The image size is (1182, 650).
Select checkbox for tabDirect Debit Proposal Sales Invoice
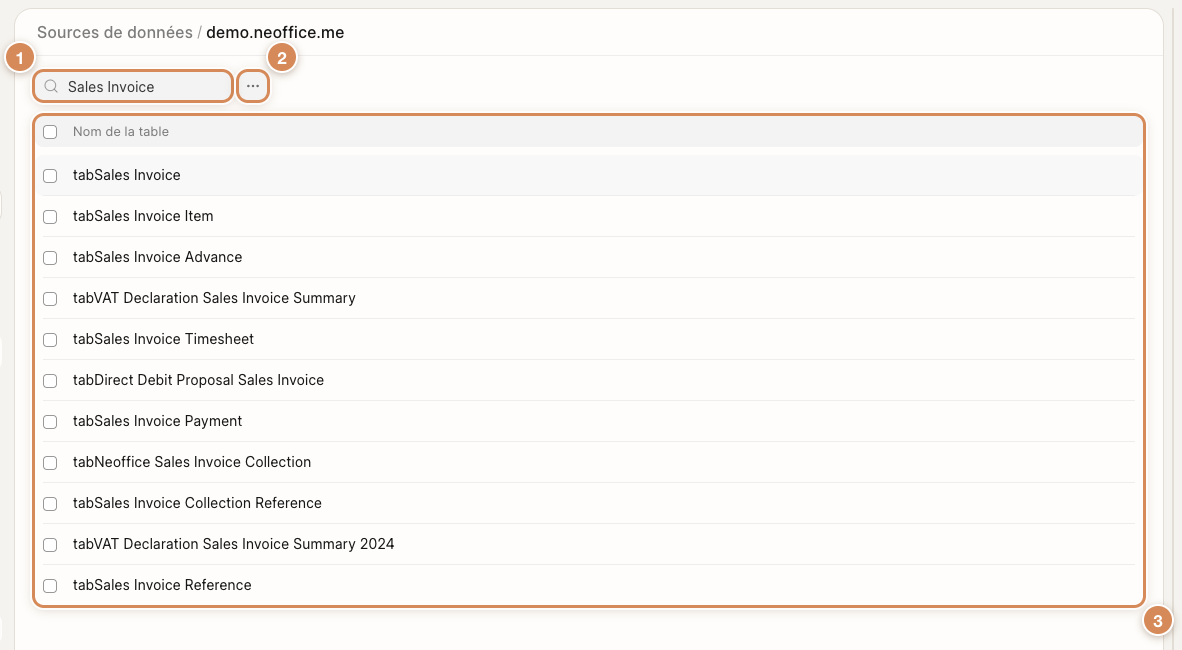pos(51,381)
